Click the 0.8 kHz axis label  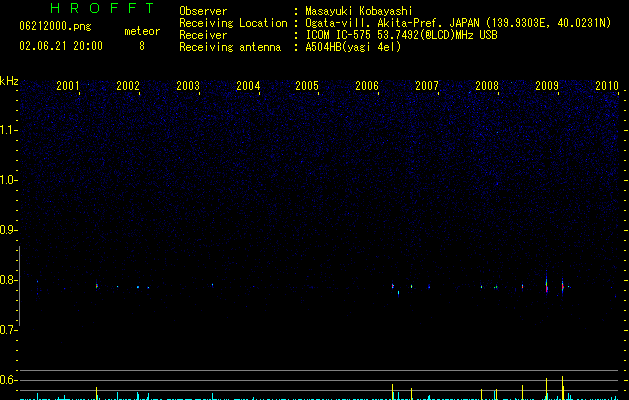click(8, 280)
